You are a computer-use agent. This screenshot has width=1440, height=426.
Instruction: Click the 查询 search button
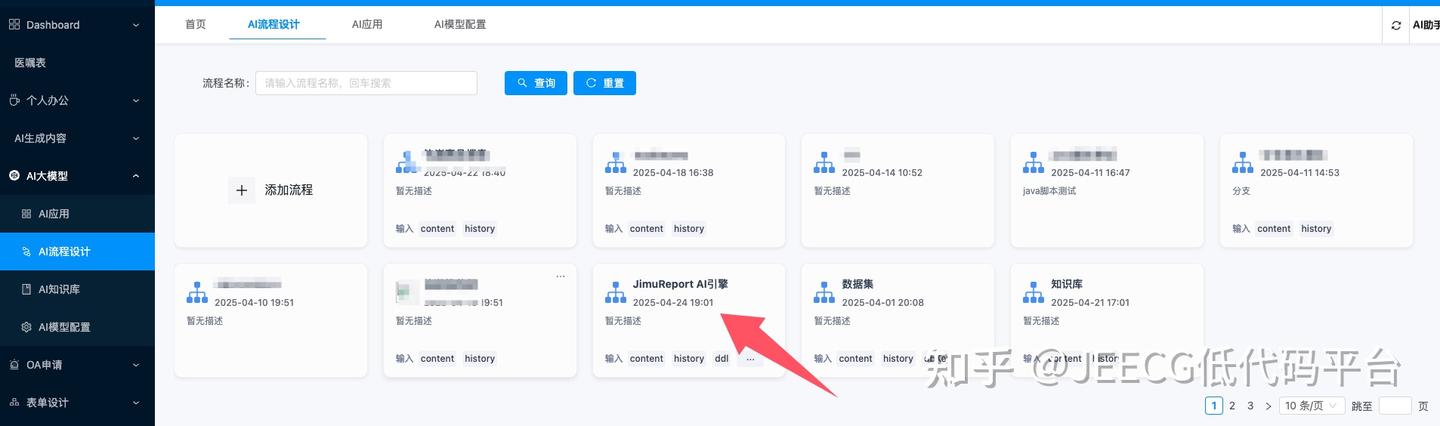[536, 83]
